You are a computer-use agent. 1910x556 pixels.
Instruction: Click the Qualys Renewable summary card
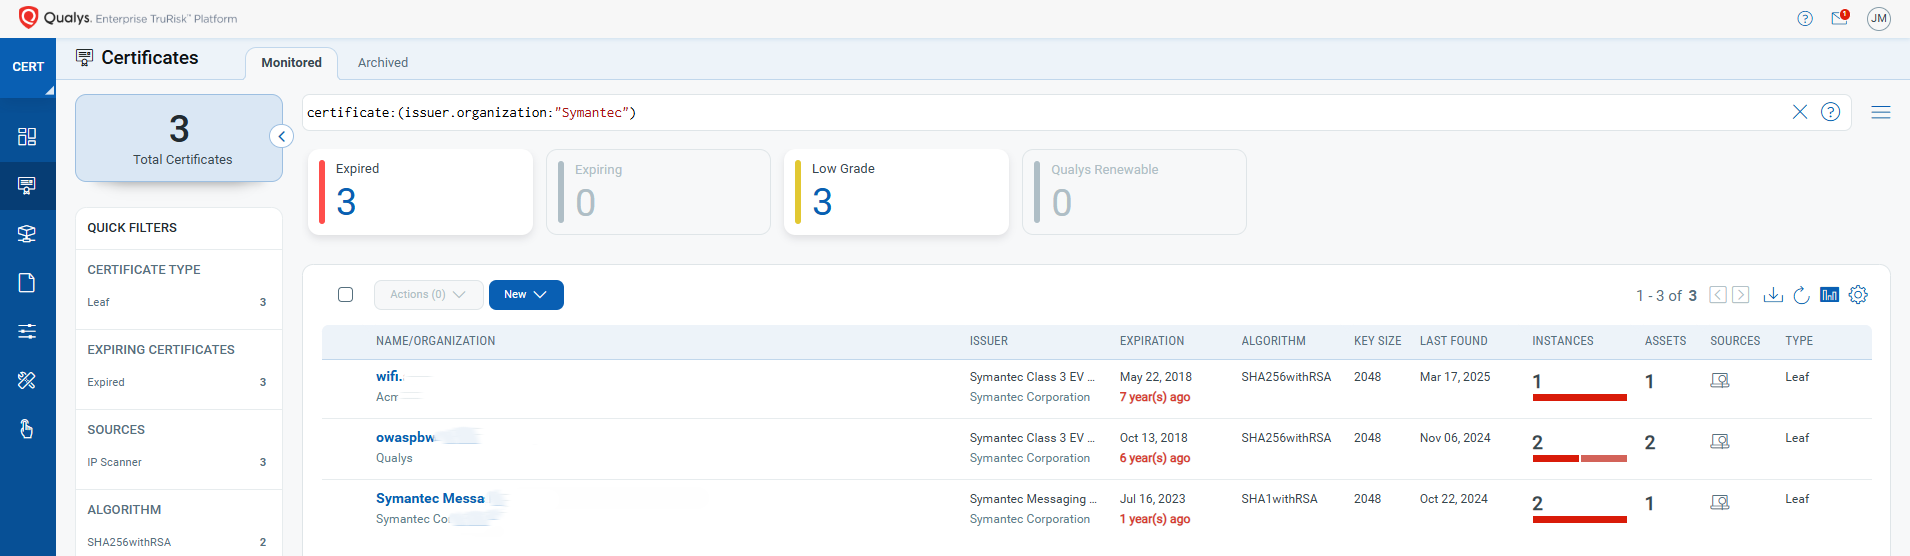coord(1134,192)
